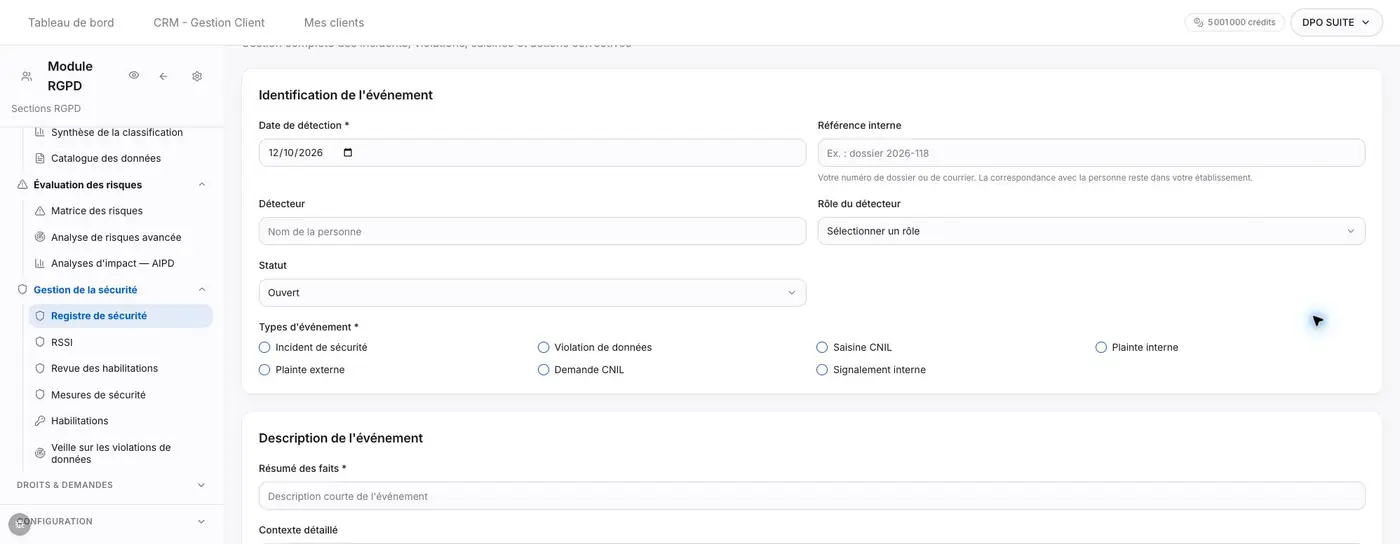The image size is (1400, 544).
Task: Select Plainte interne radio button
Action: click(1101, 348)
